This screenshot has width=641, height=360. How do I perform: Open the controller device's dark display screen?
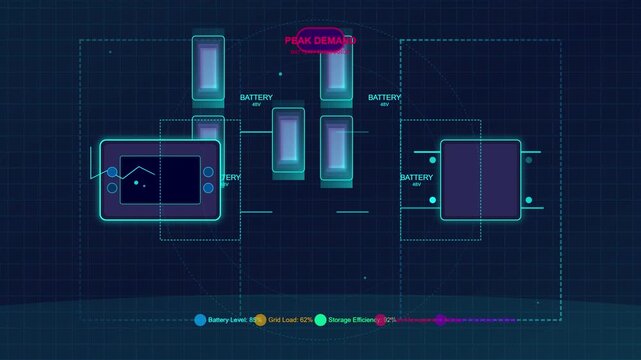(x=160, y=180)
